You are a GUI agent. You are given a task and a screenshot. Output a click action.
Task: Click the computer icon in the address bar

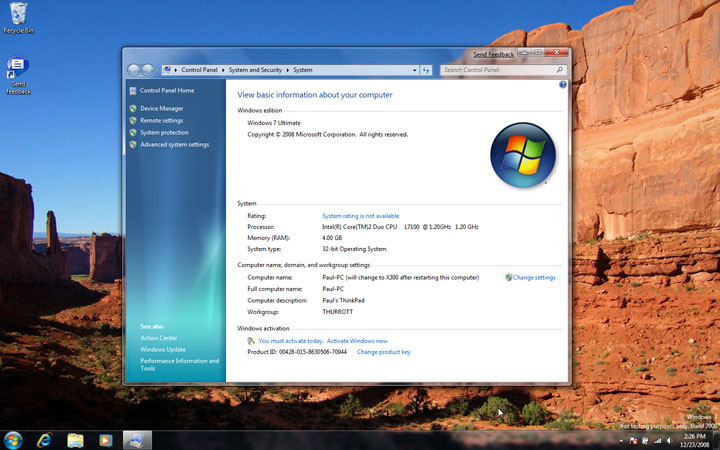(x=167, y=70)
